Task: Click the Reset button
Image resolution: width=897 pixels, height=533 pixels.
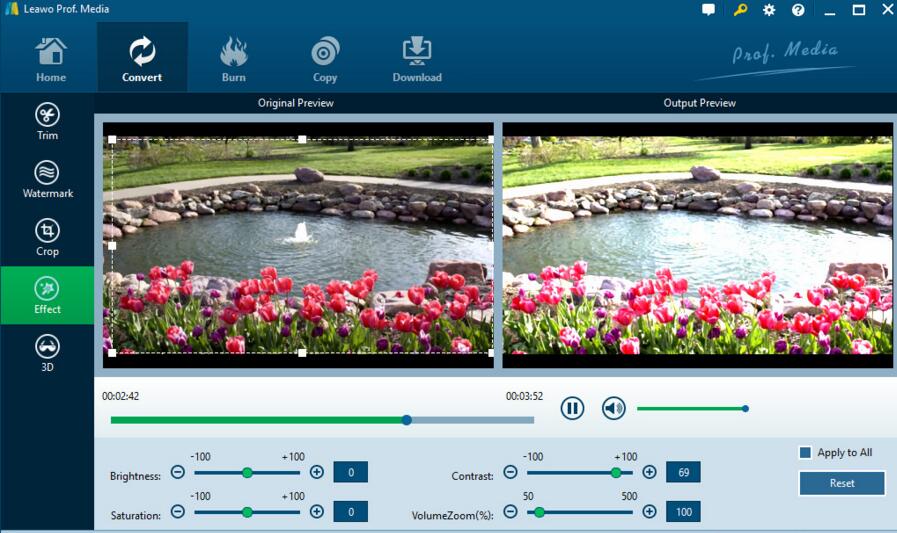Action: (x=842, y=483)
